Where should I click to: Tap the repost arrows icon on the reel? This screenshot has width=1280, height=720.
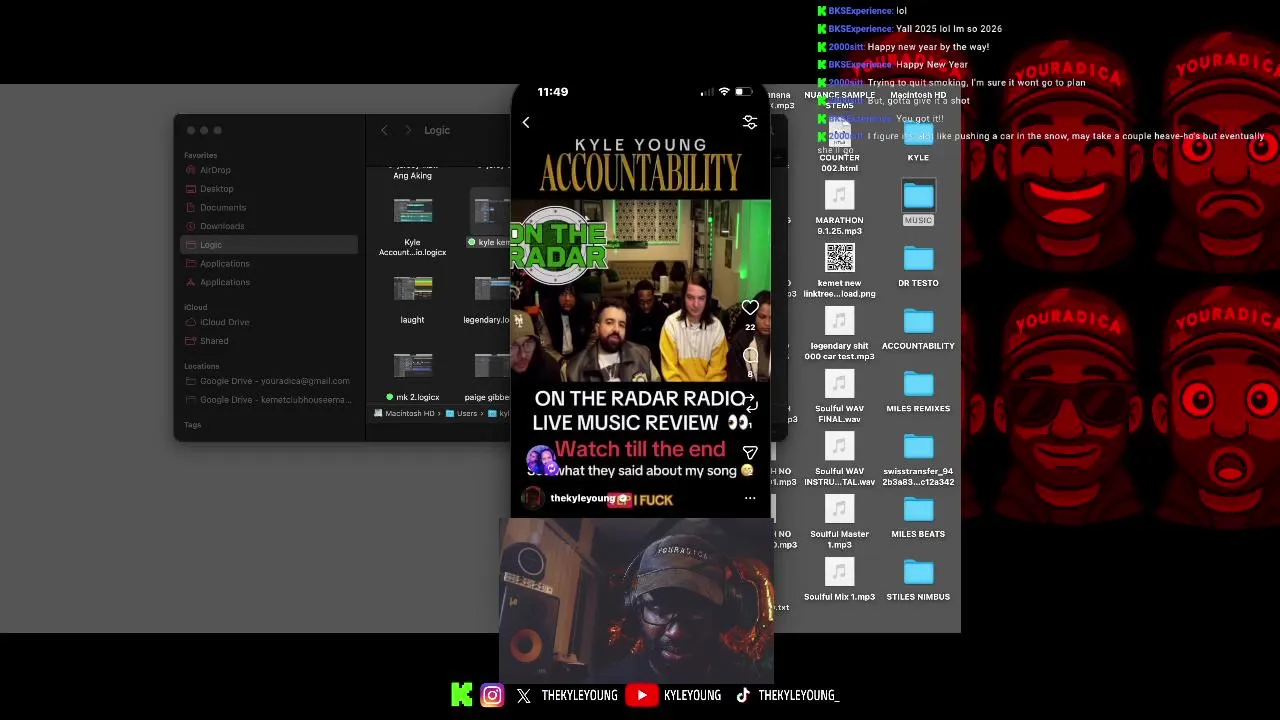750,404
